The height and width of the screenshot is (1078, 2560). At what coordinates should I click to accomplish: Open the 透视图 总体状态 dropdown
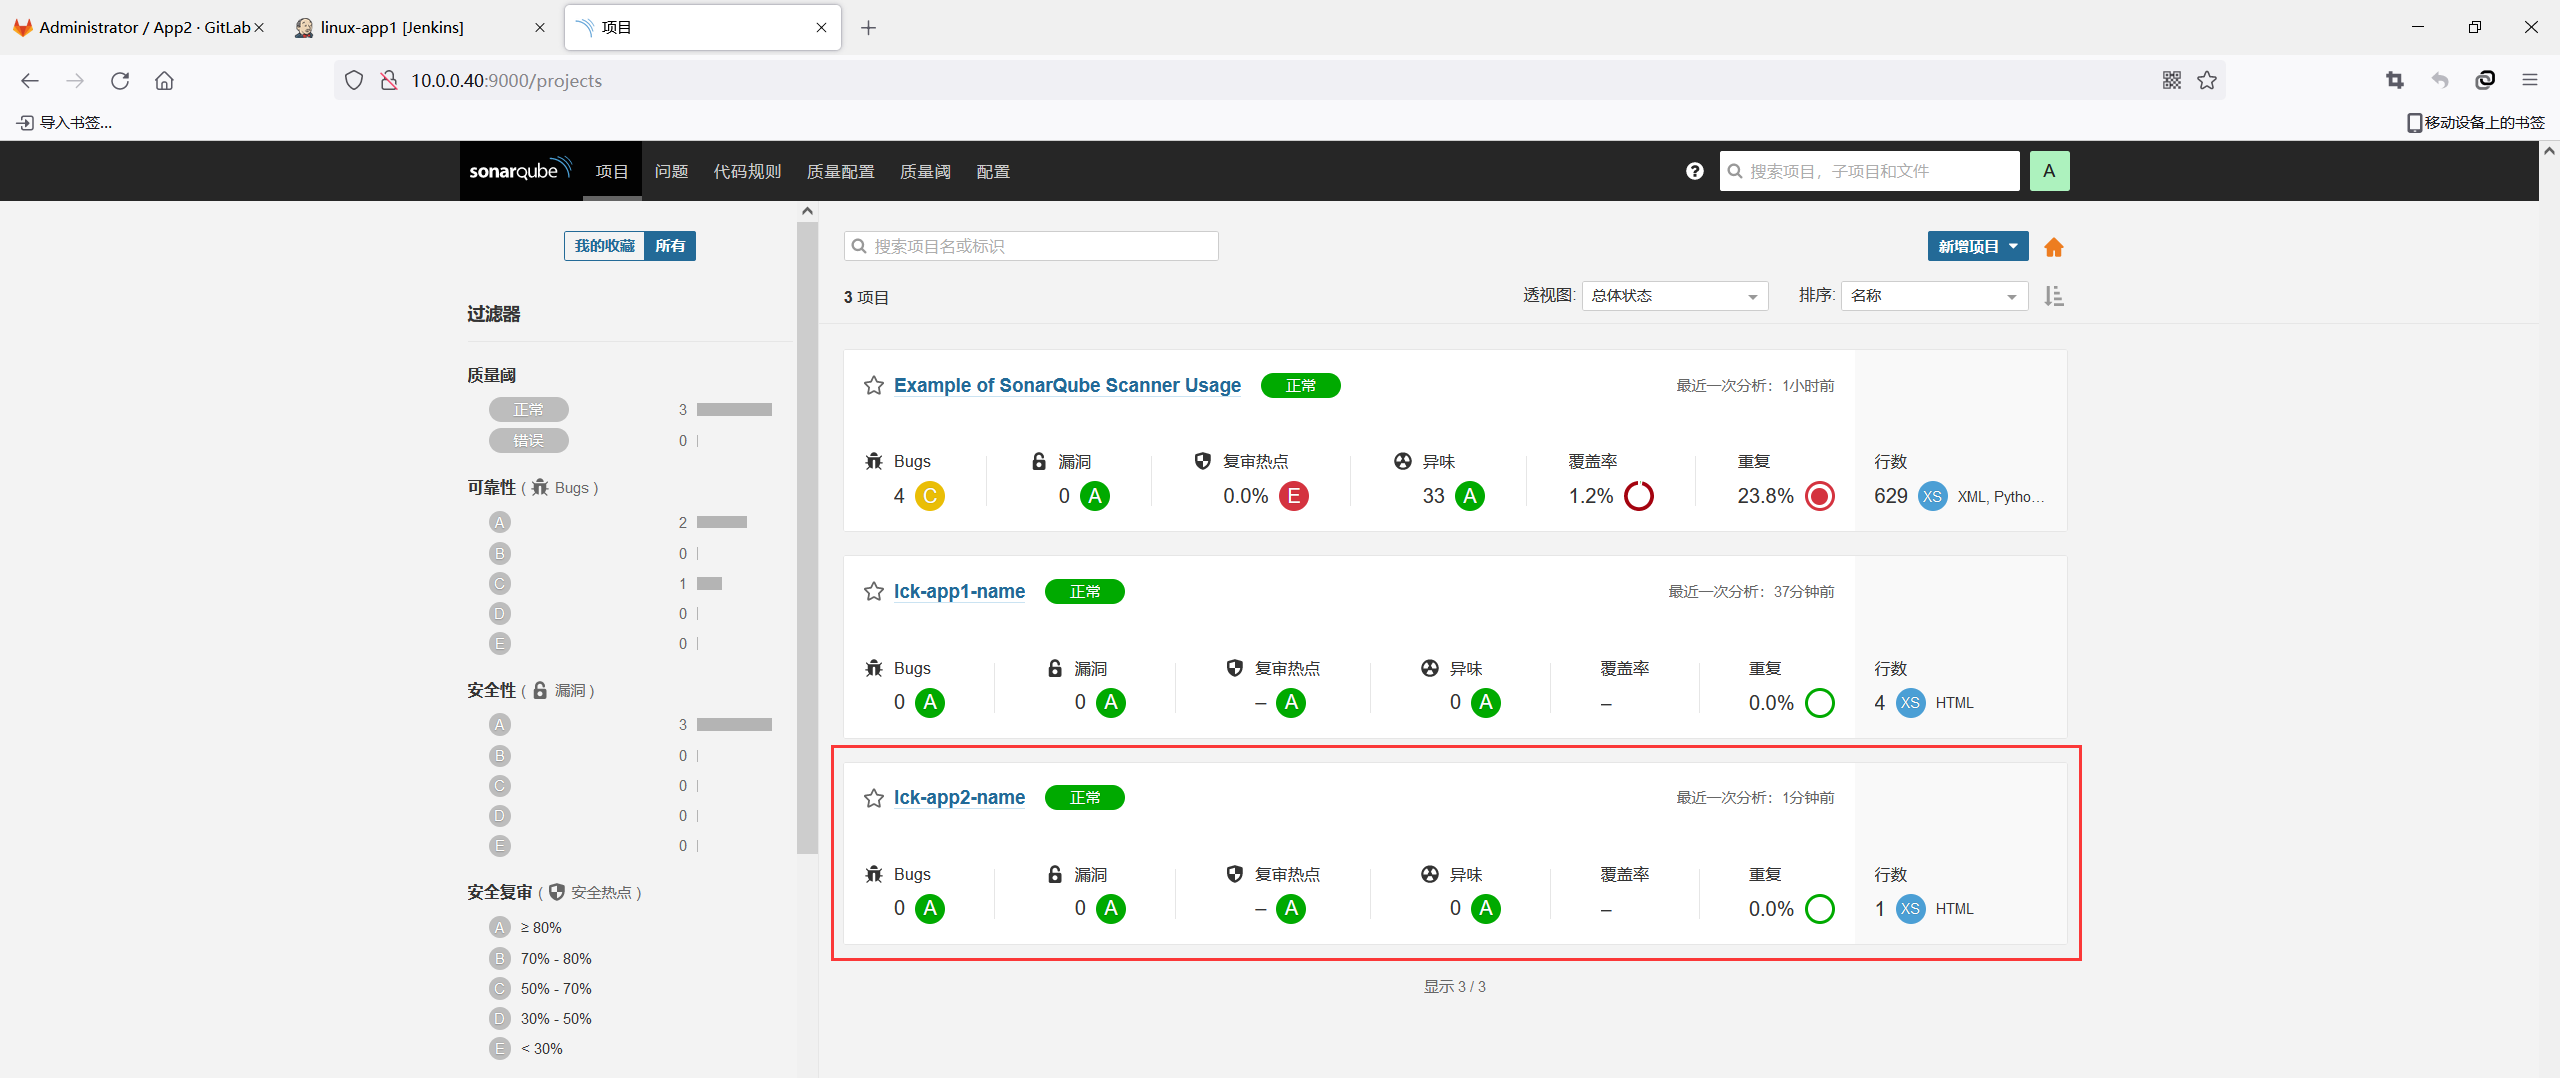tap(1675, 296)
